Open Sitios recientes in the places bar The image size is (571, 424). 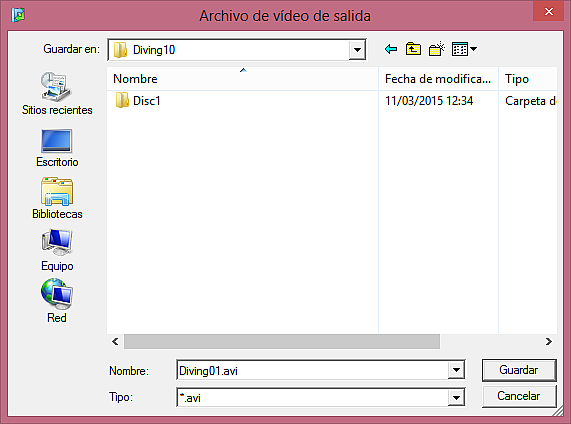pos(57,94)
